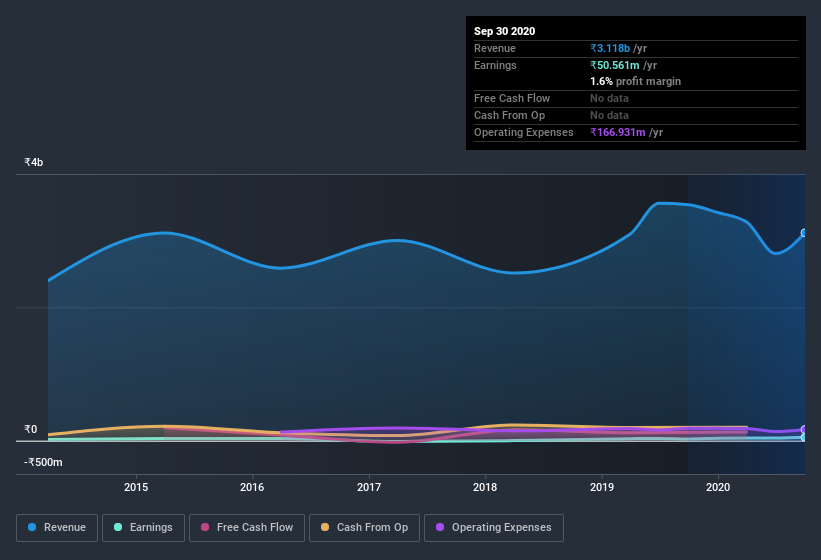Toggle the Earnings legend button
The width and height of the screenshot is (821, 560).
pos(143,528)
